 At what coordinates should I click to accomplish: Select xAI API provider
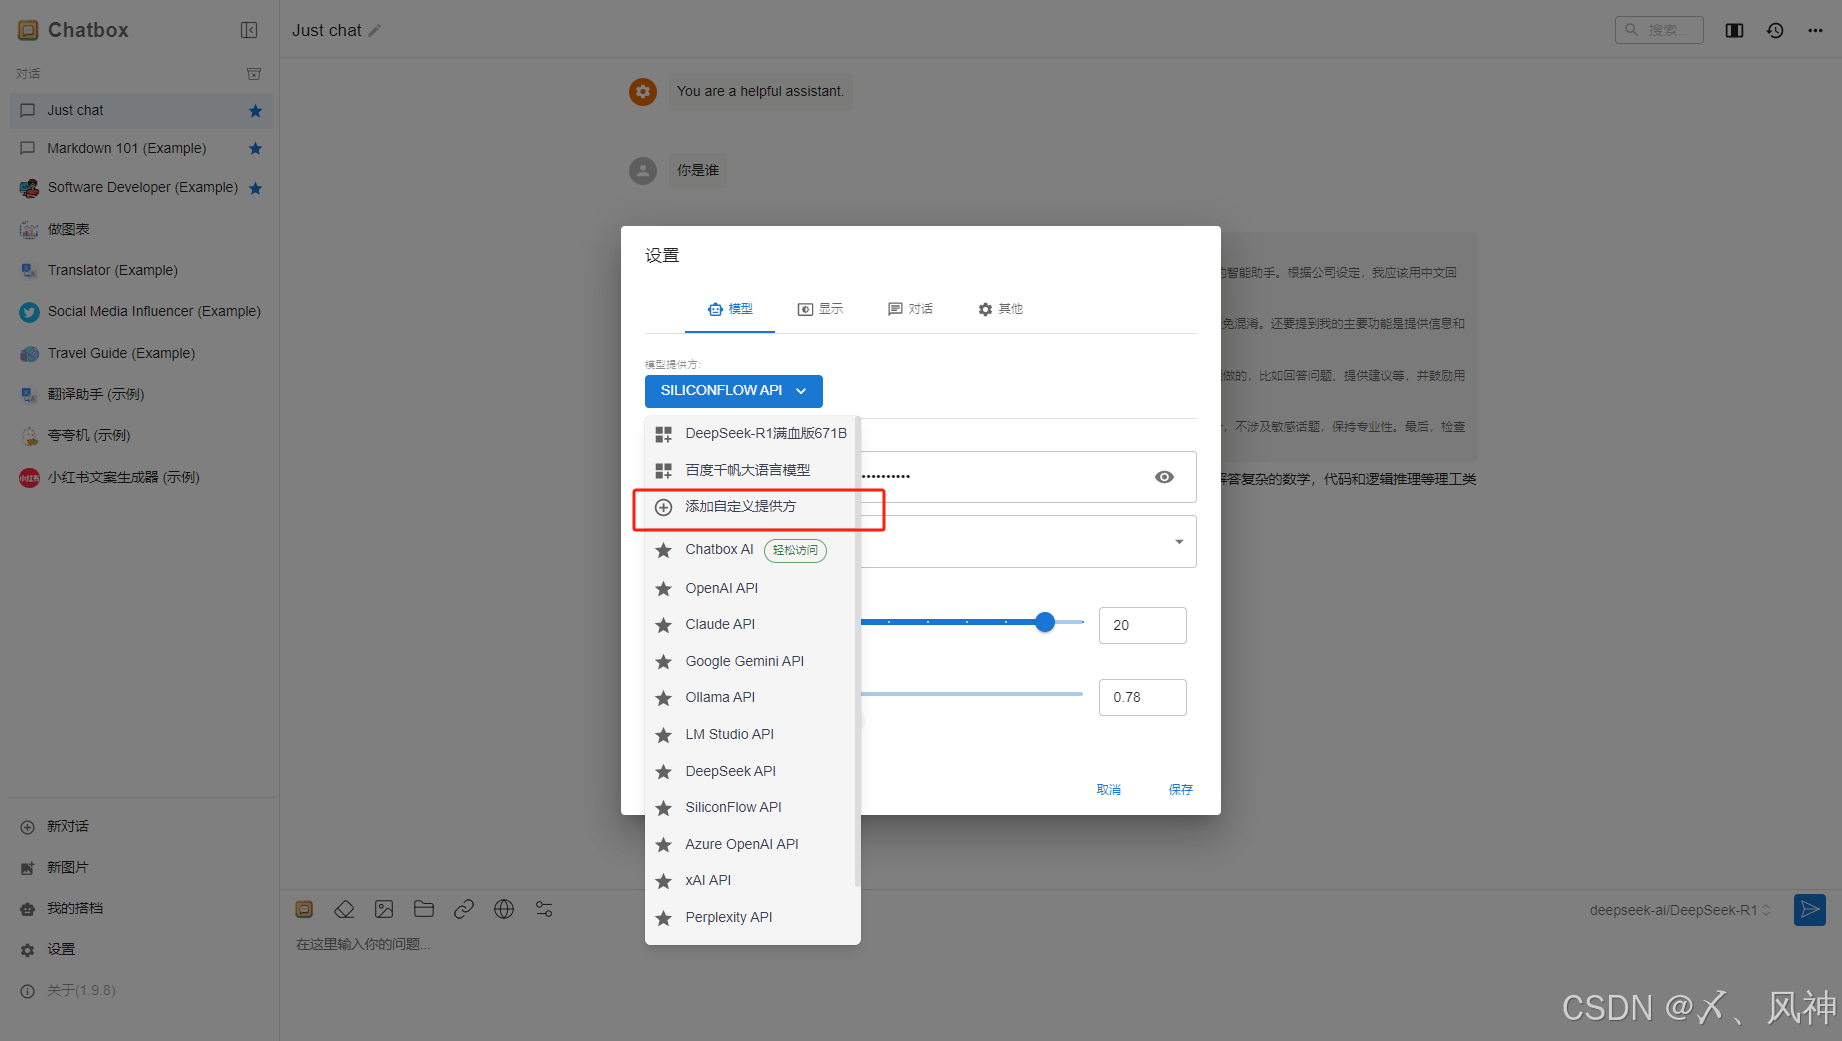[752, 880]
